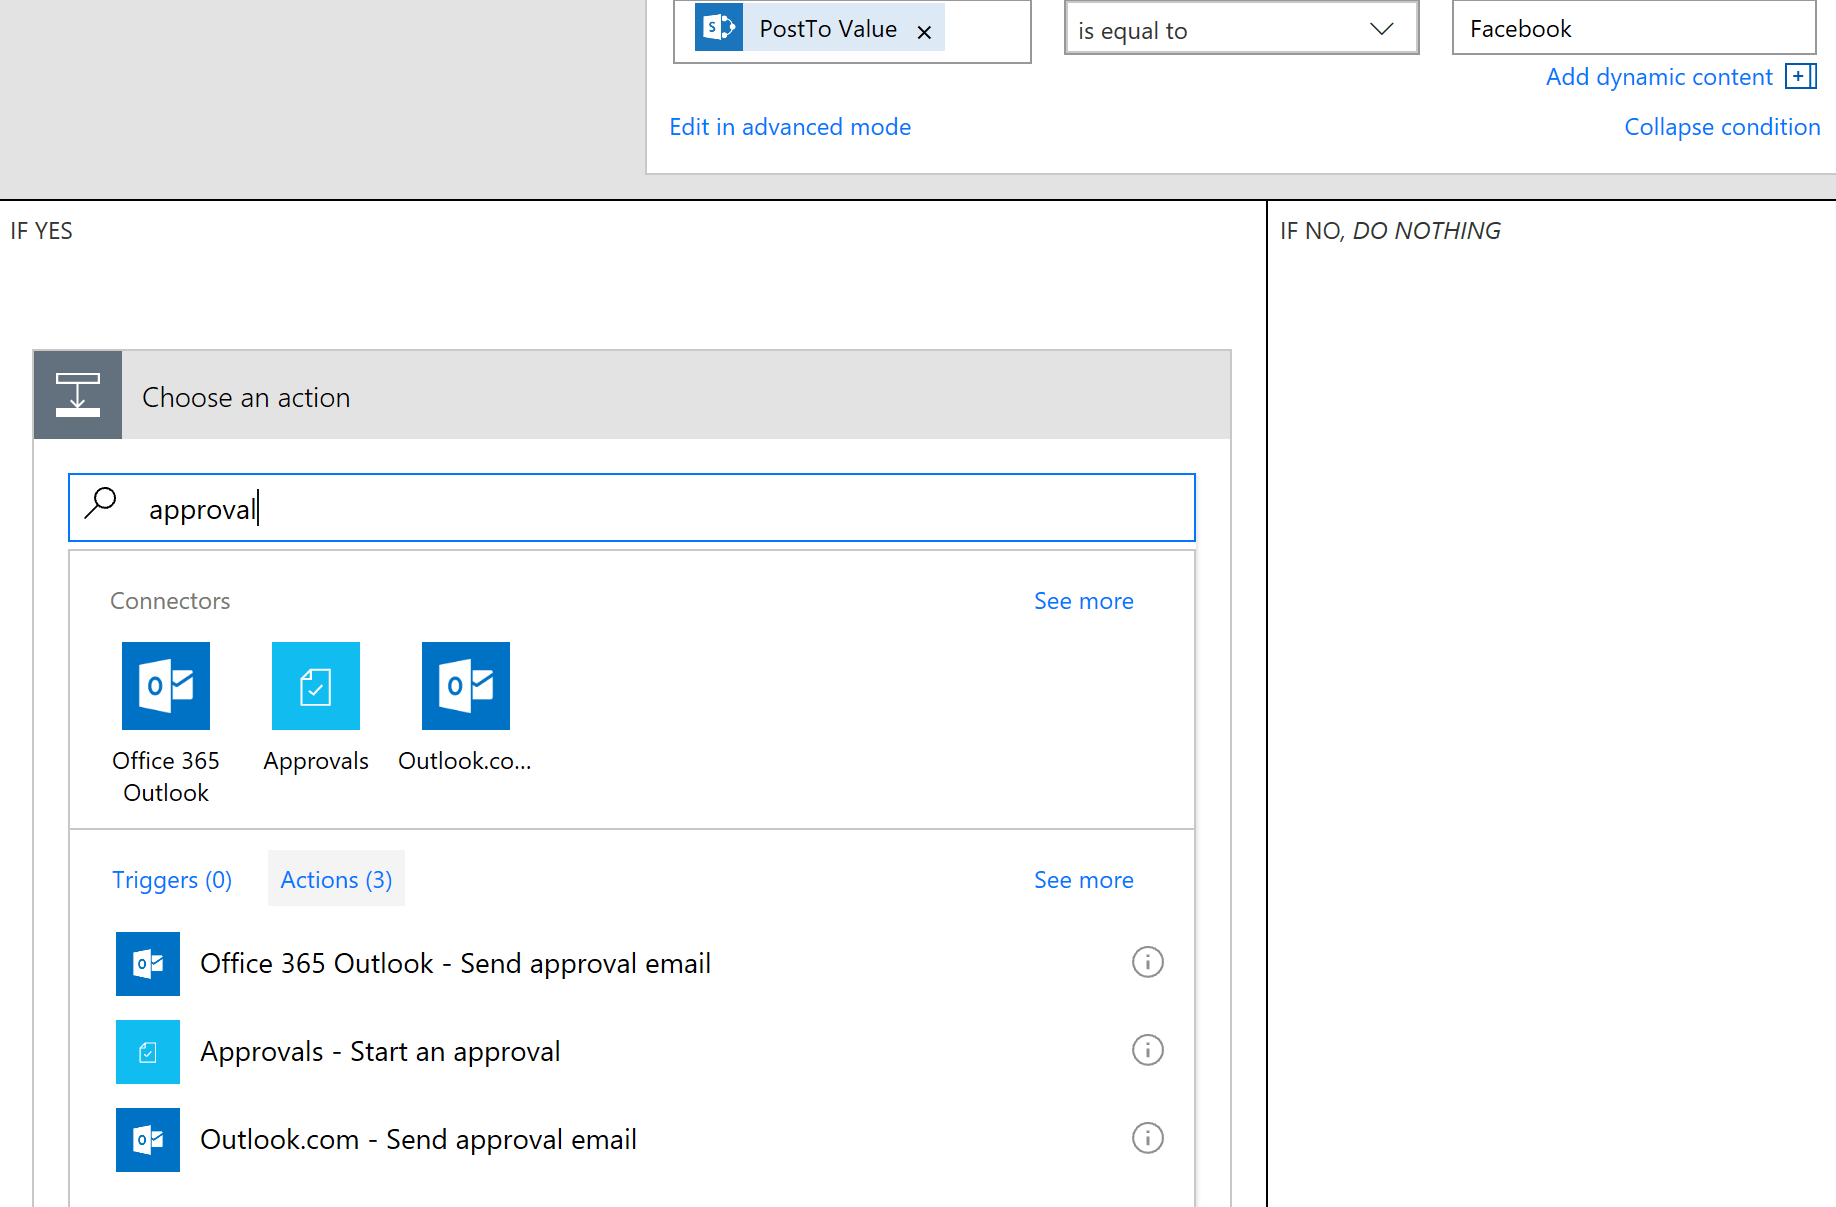Select the Approvals connector

click(315, 686)
